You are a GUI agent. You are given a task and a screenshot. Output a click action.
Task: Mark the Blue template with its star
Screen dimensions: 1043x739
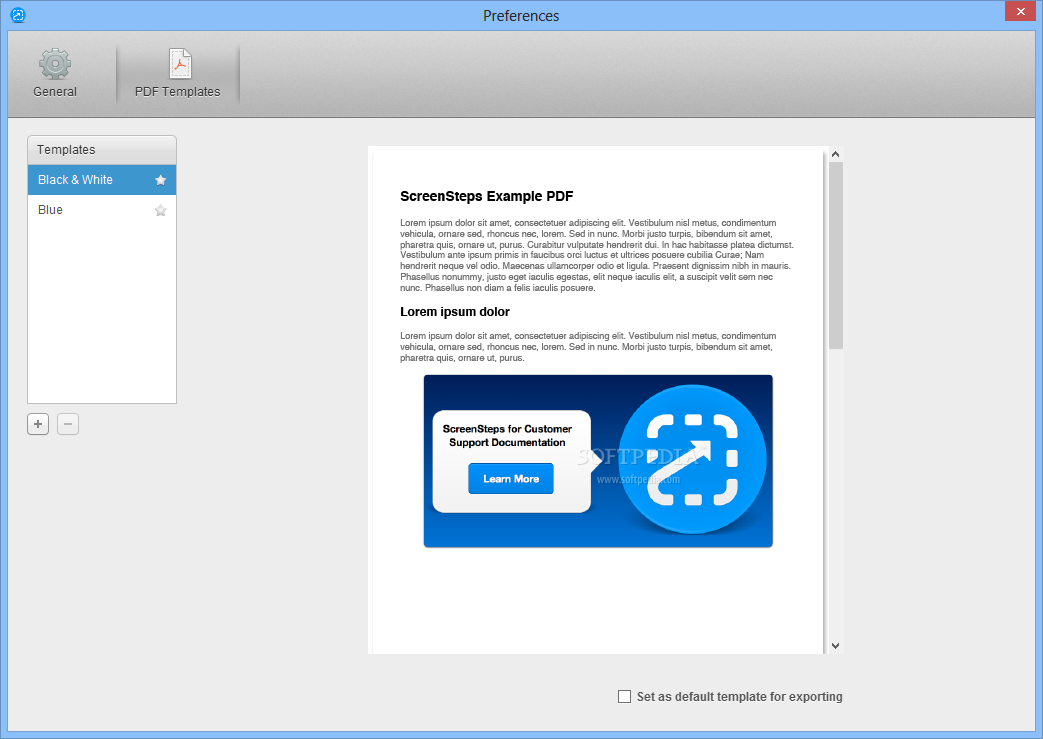point(160,210)
